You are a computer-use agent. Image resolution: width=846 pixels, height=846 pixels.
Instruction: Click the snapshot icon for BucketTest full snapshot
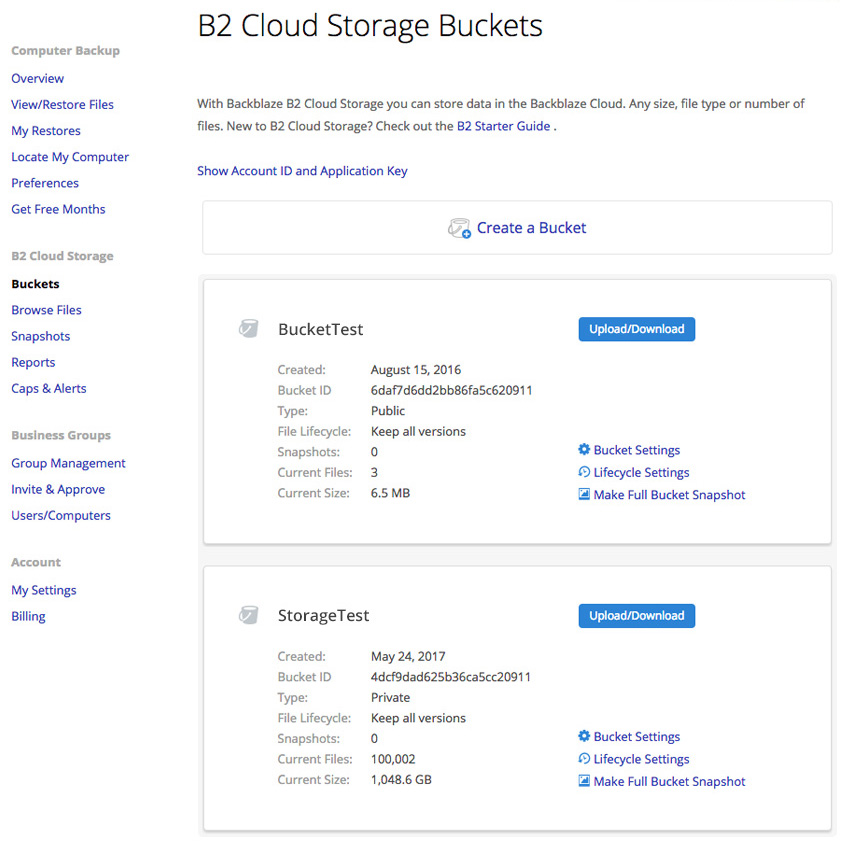coord(584,494)
